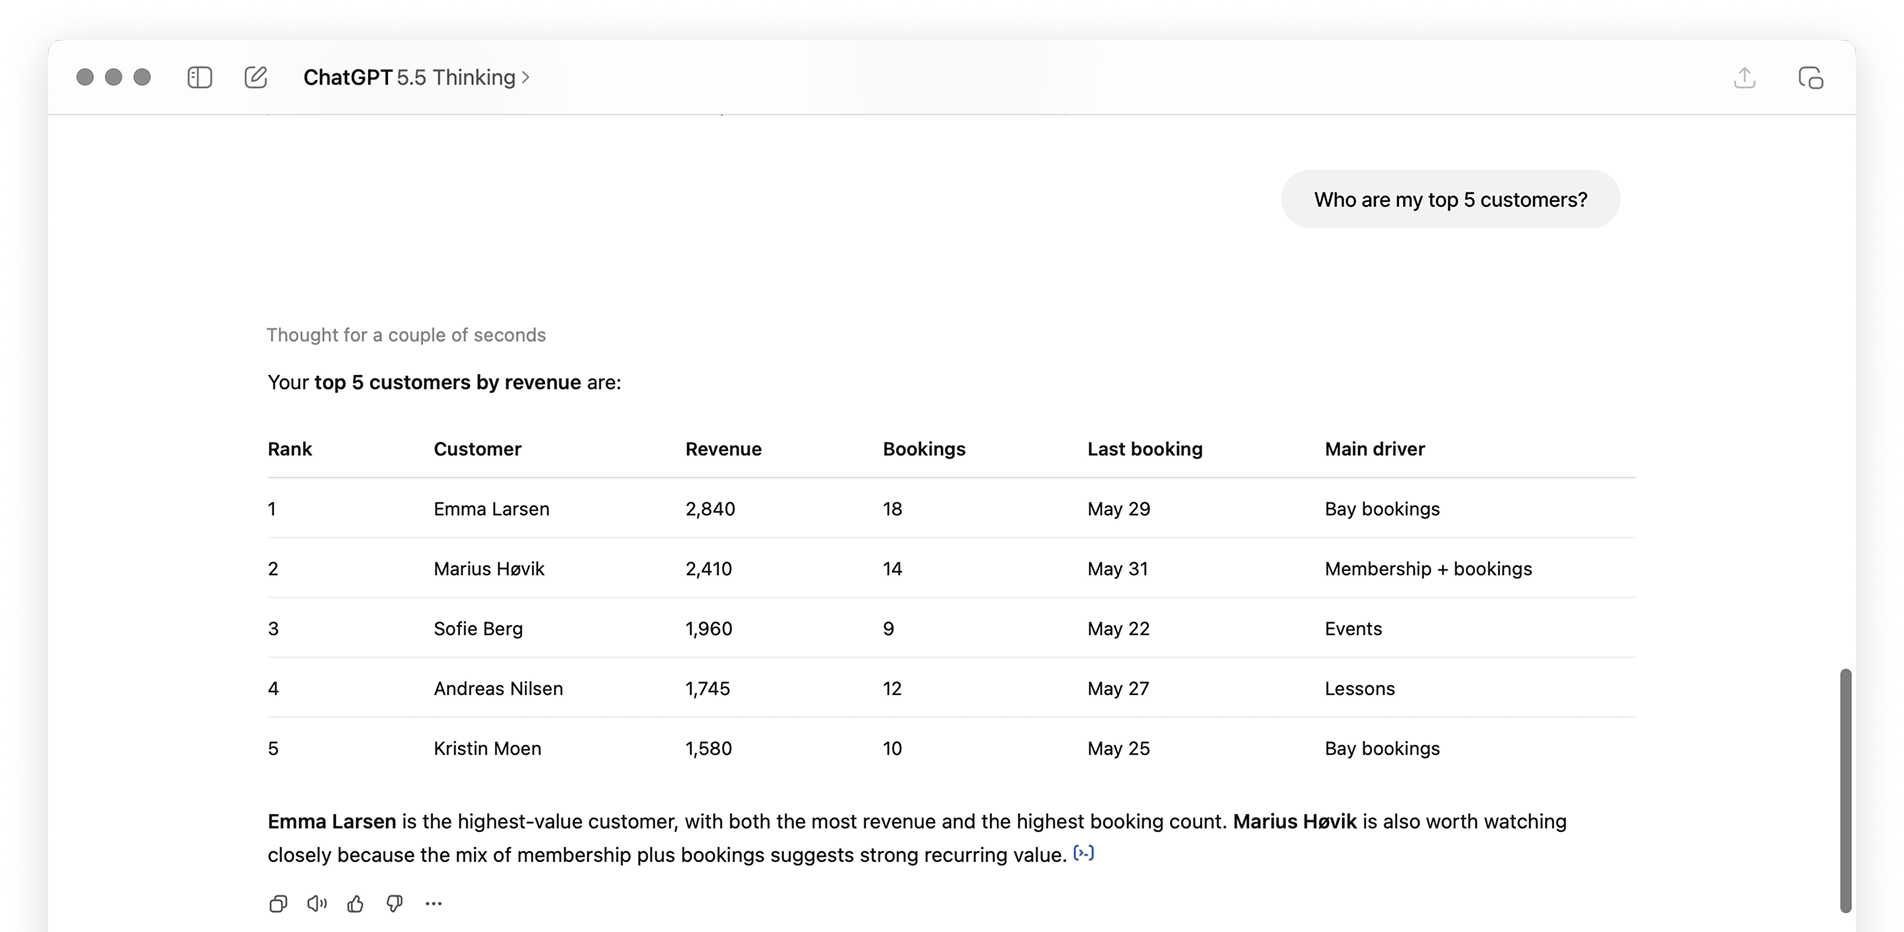Start a new chat with compose icon
The image size is (1904, 932).
click(x=256, y=77)
